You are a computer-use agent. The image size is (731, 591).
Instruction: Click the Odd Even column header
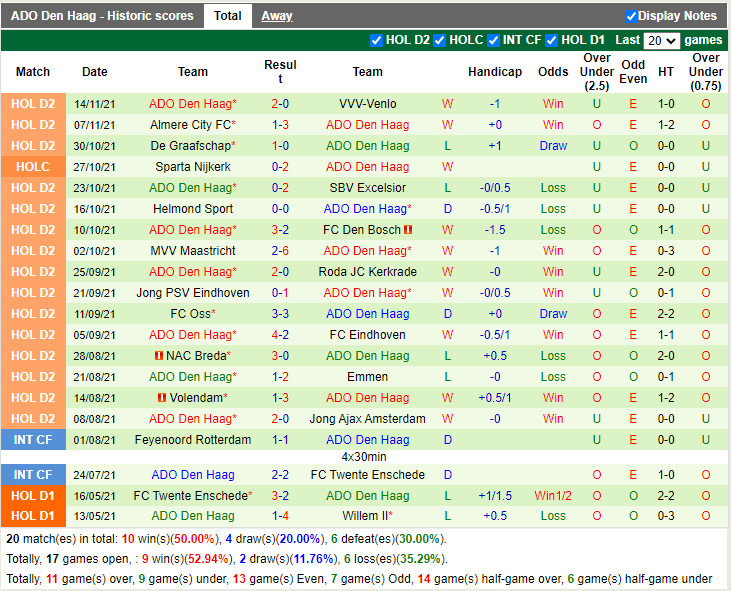[x=633, y=72]
